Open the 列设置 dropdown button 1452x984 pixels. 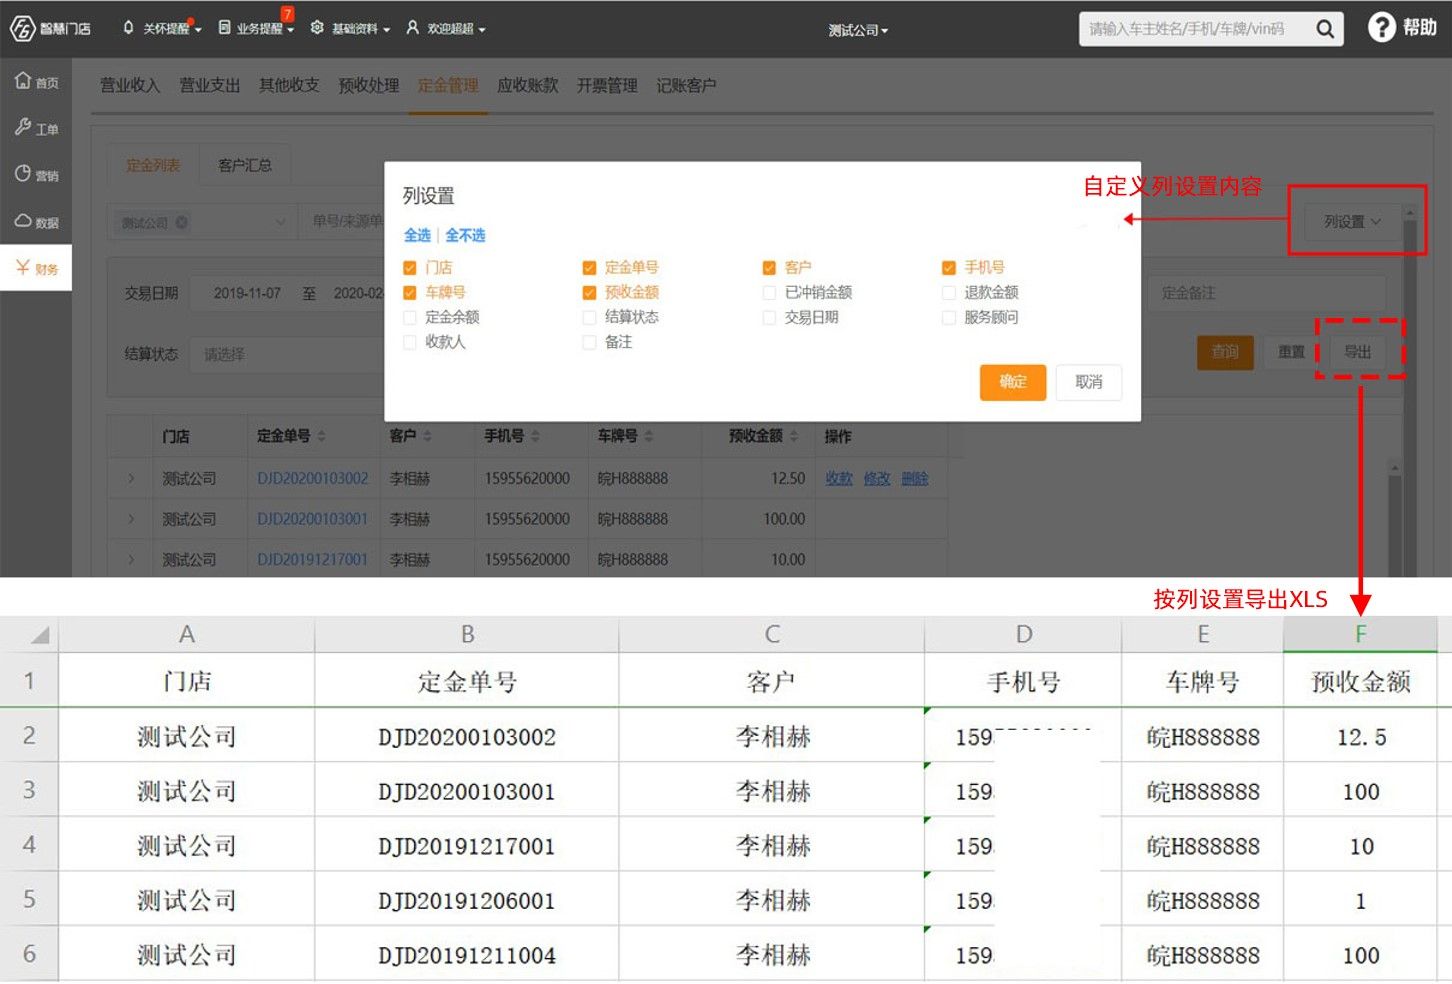pyautogui.click(x=1352, y=222)
